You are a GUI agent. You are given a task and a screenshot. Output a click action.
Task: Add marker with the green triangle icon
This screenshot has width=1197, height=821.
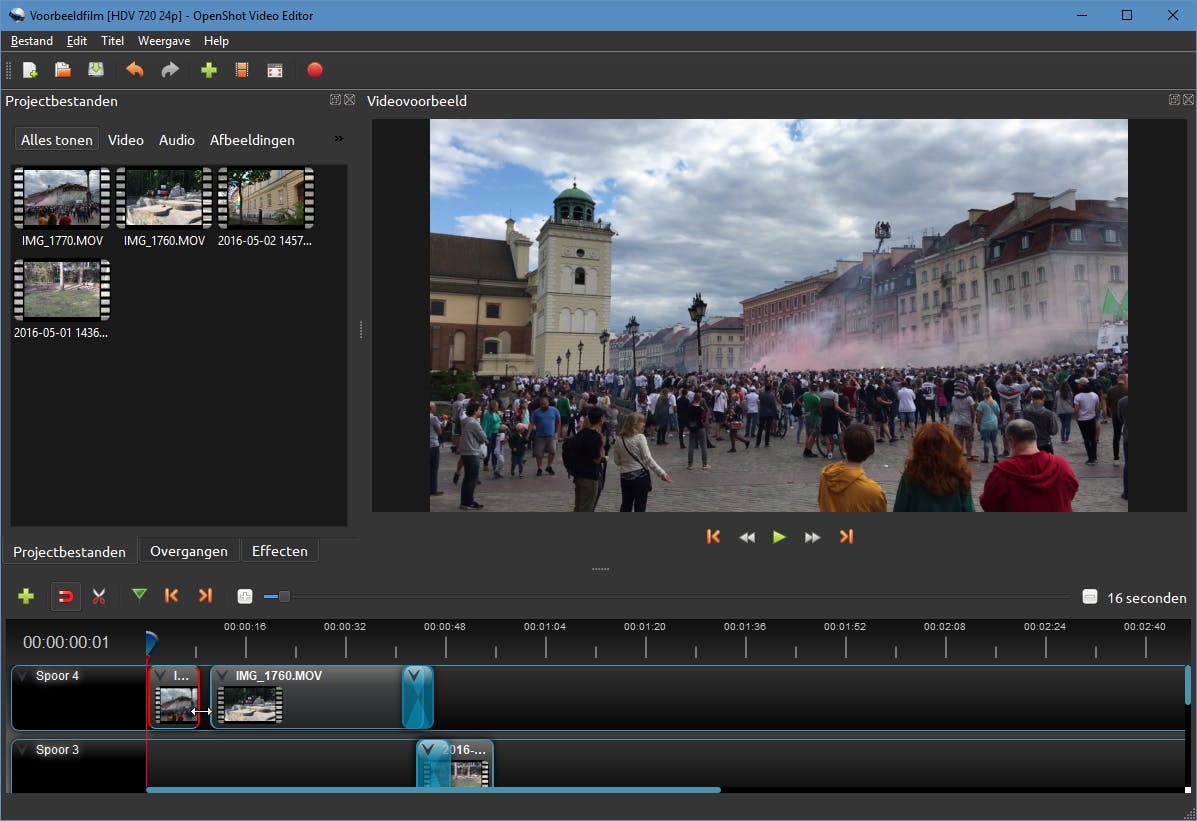coord(139,596)
